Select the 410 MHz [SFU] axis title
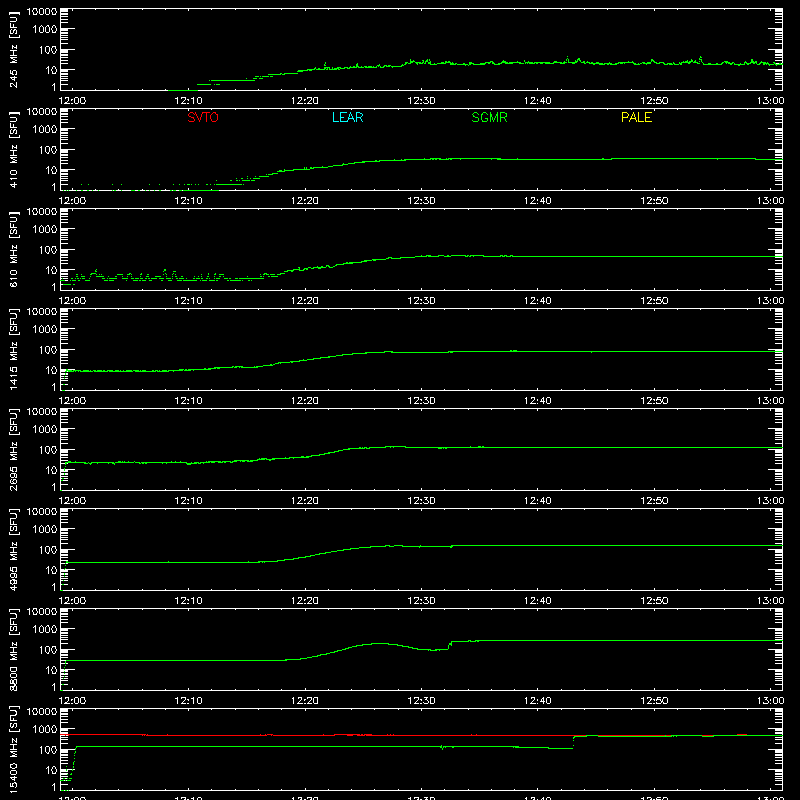The height and width of the screenshot is (800, 800). 14,149
